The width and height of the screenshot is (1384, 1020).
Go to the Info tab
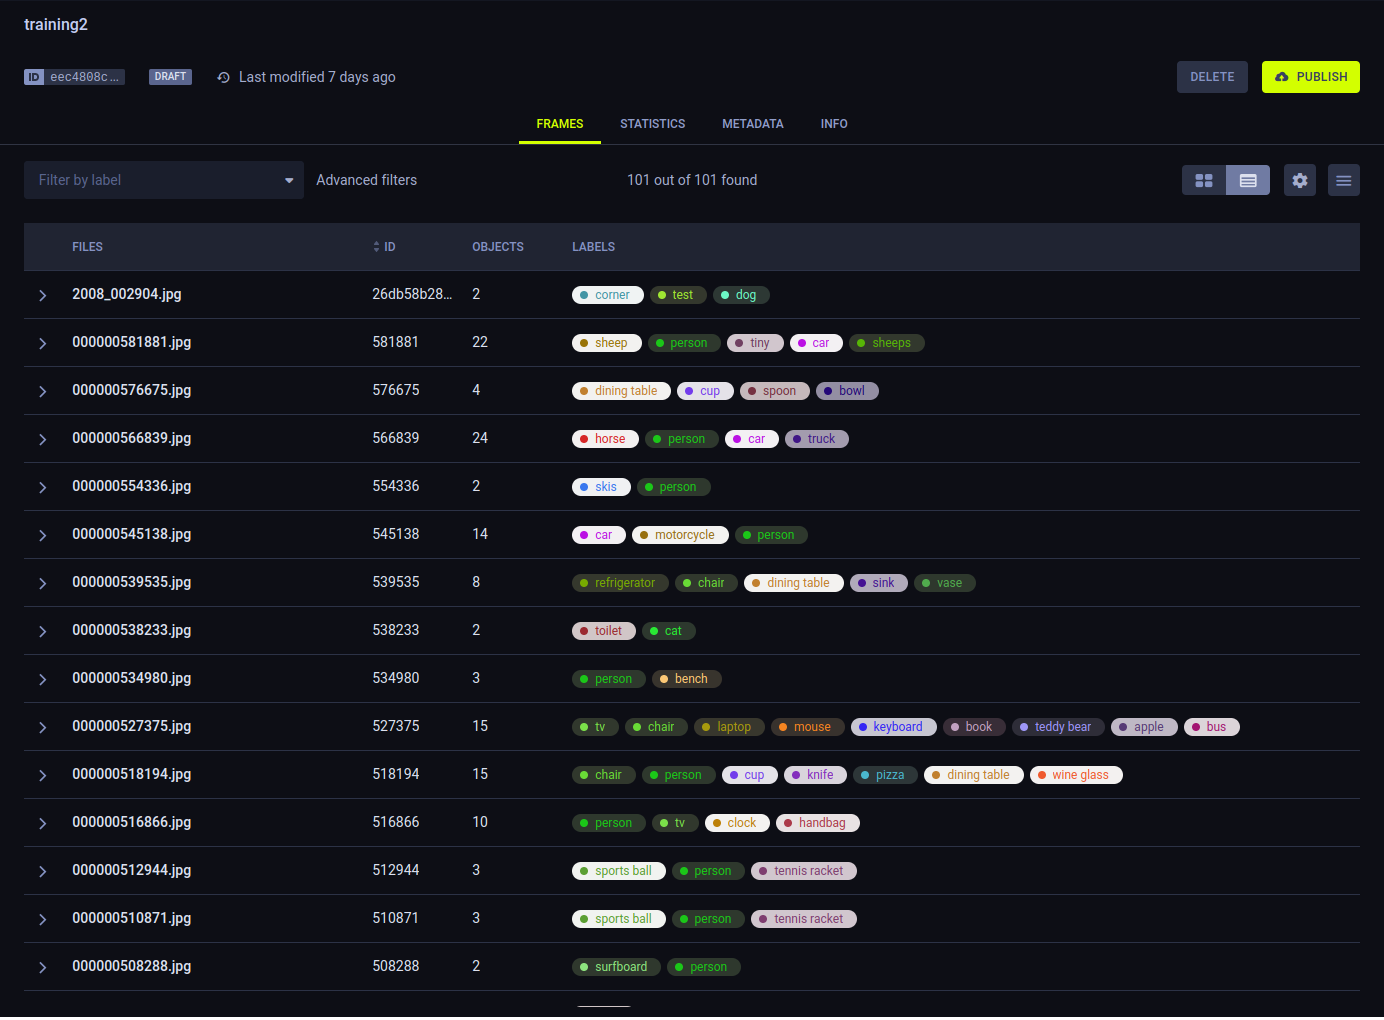click(834, 124)
